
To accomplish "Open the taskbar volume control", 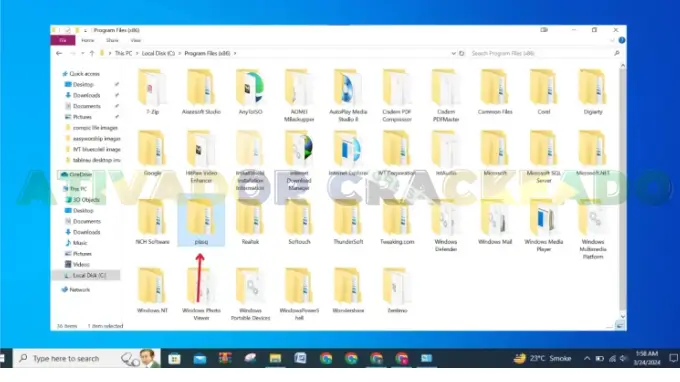I will [624, 359].
